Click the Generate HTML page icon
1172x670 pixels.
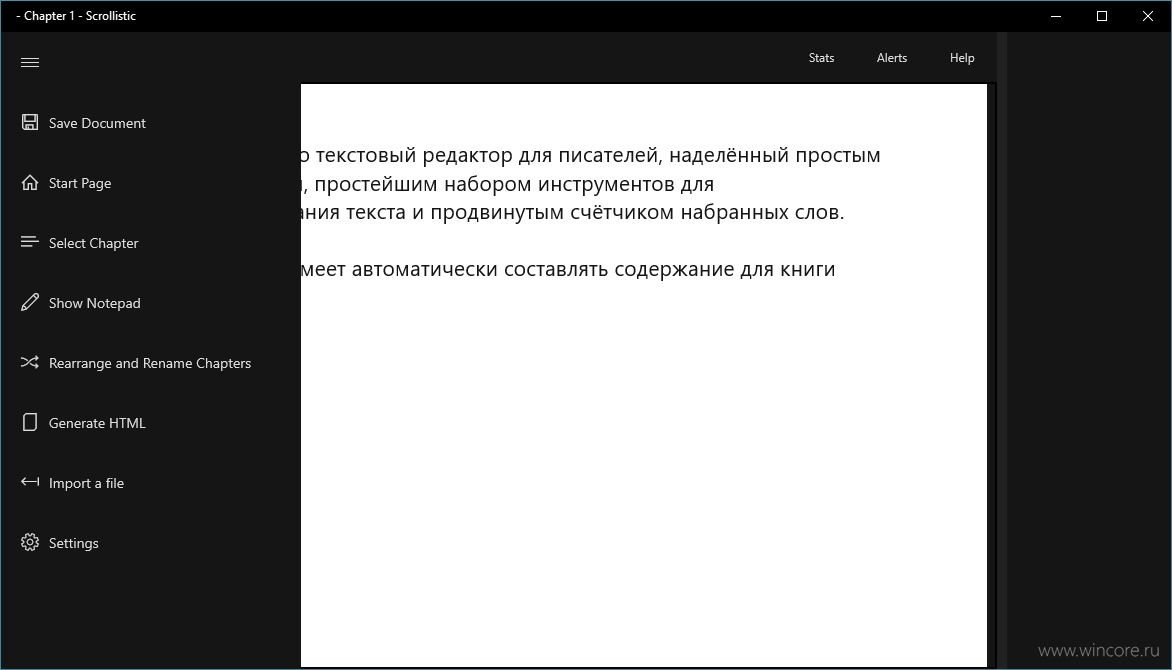pyautogui.click(x=30, y=422)
